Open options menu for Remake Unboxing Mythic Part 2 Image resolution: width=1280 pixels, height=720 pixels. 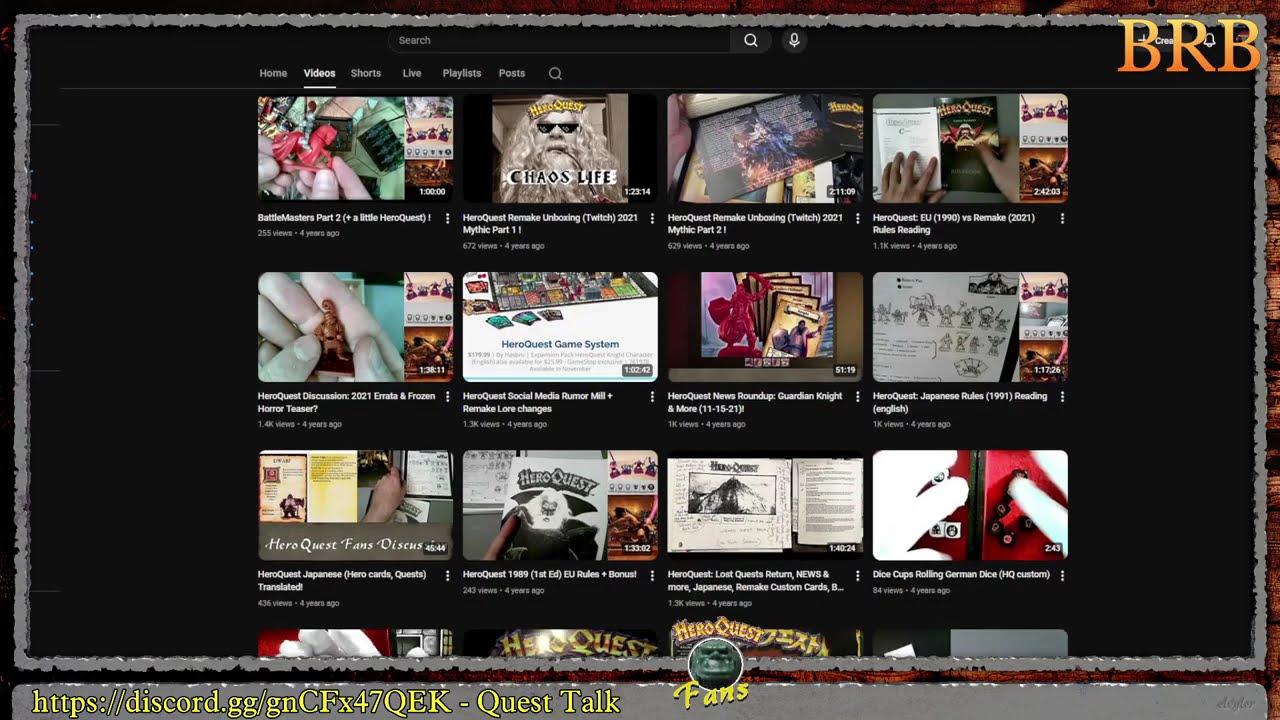[x=857, y=218]
